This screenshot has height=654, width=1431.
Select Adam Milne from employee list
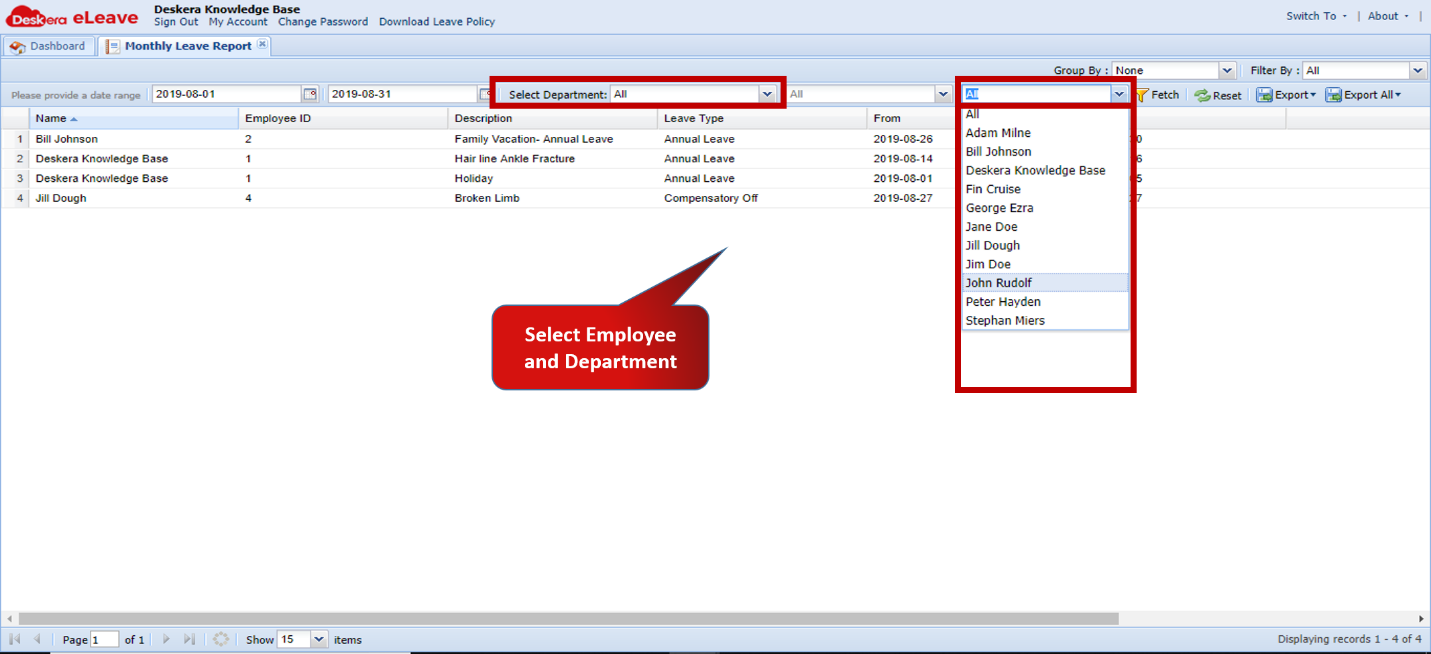point(1045,133)
